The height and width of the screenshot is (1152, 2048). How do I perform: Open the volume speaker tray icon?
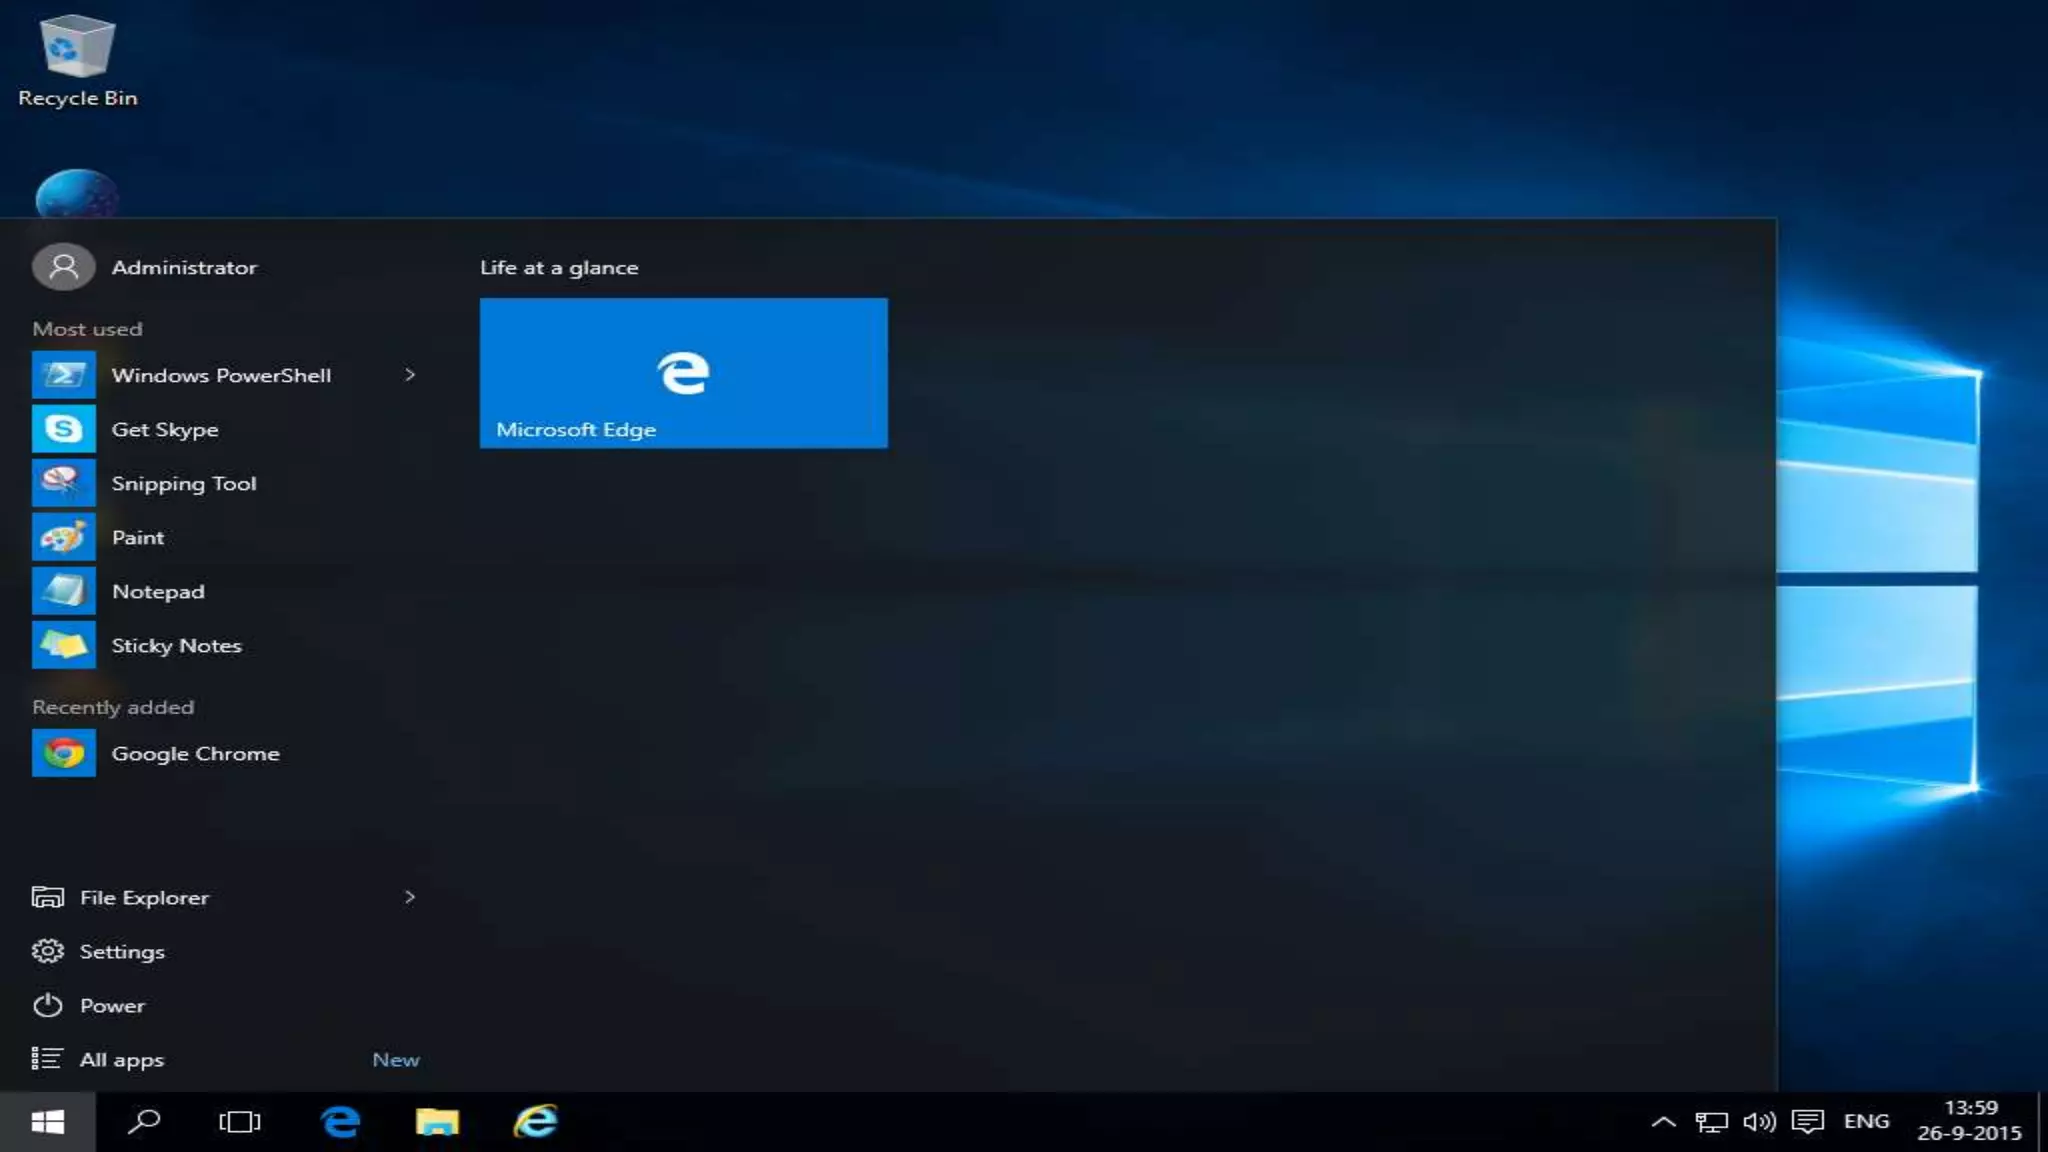[1759, 1122]
